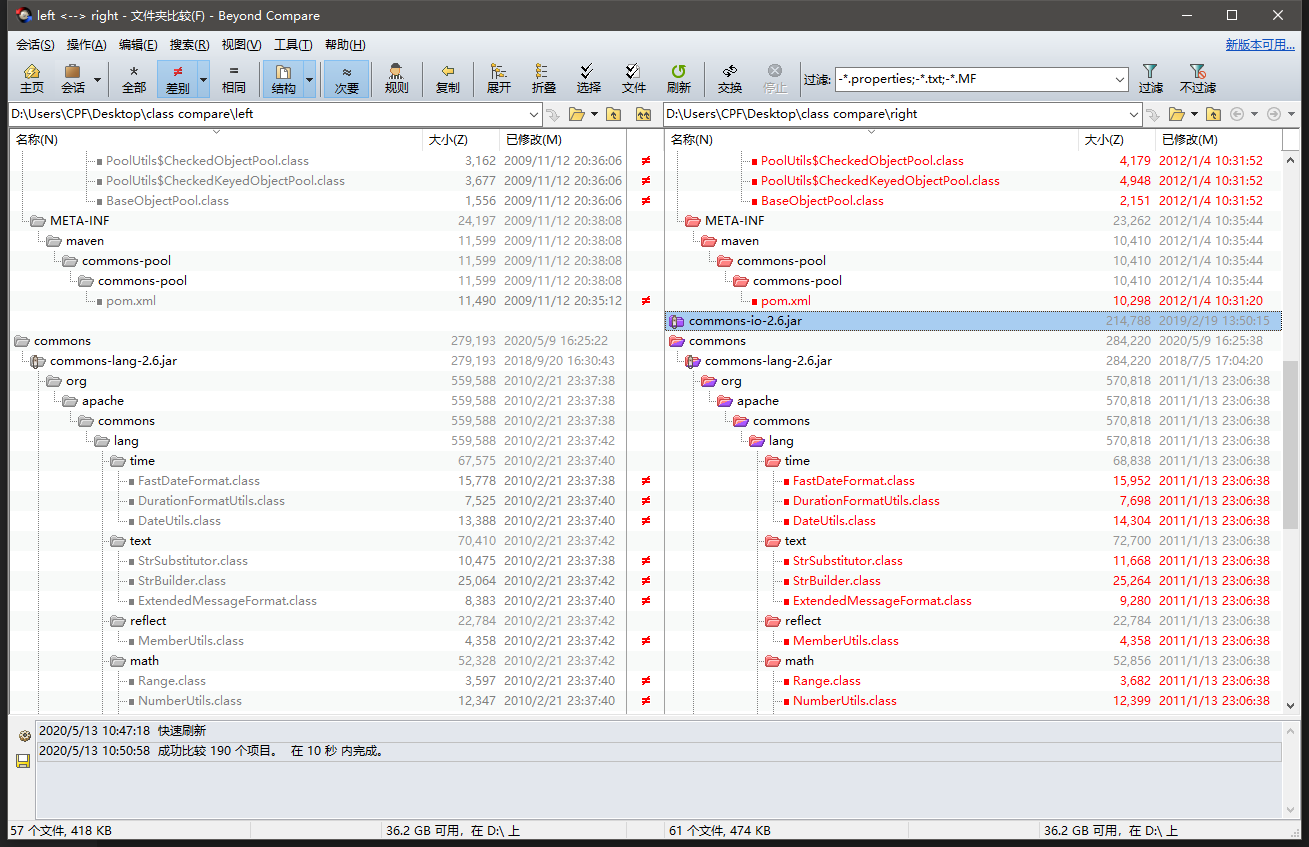Viewport: 1309px width, 847px height.
Task: Sort left pane by 大小(Z) column
Action: (x=461, y=140)
